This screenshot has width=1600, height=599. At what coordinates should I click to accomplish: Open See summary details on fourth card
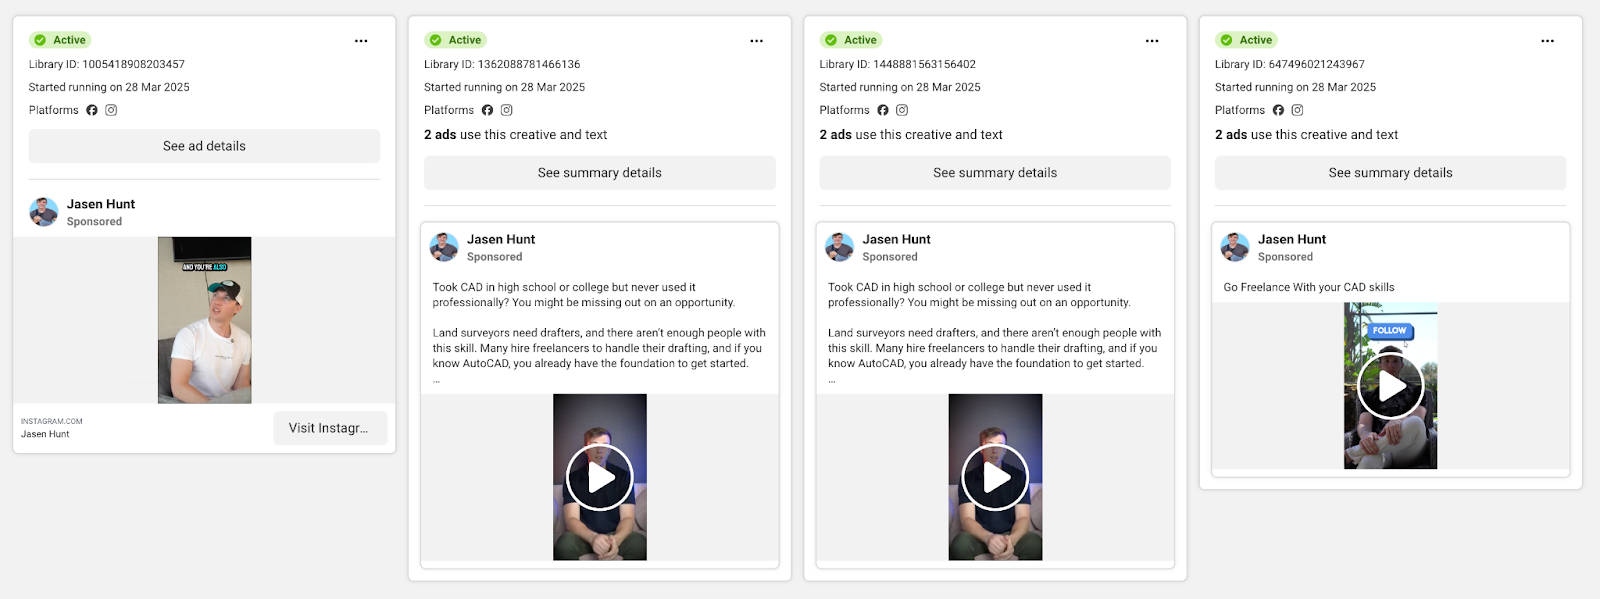pyautogui.click(x=1390, y=173)
